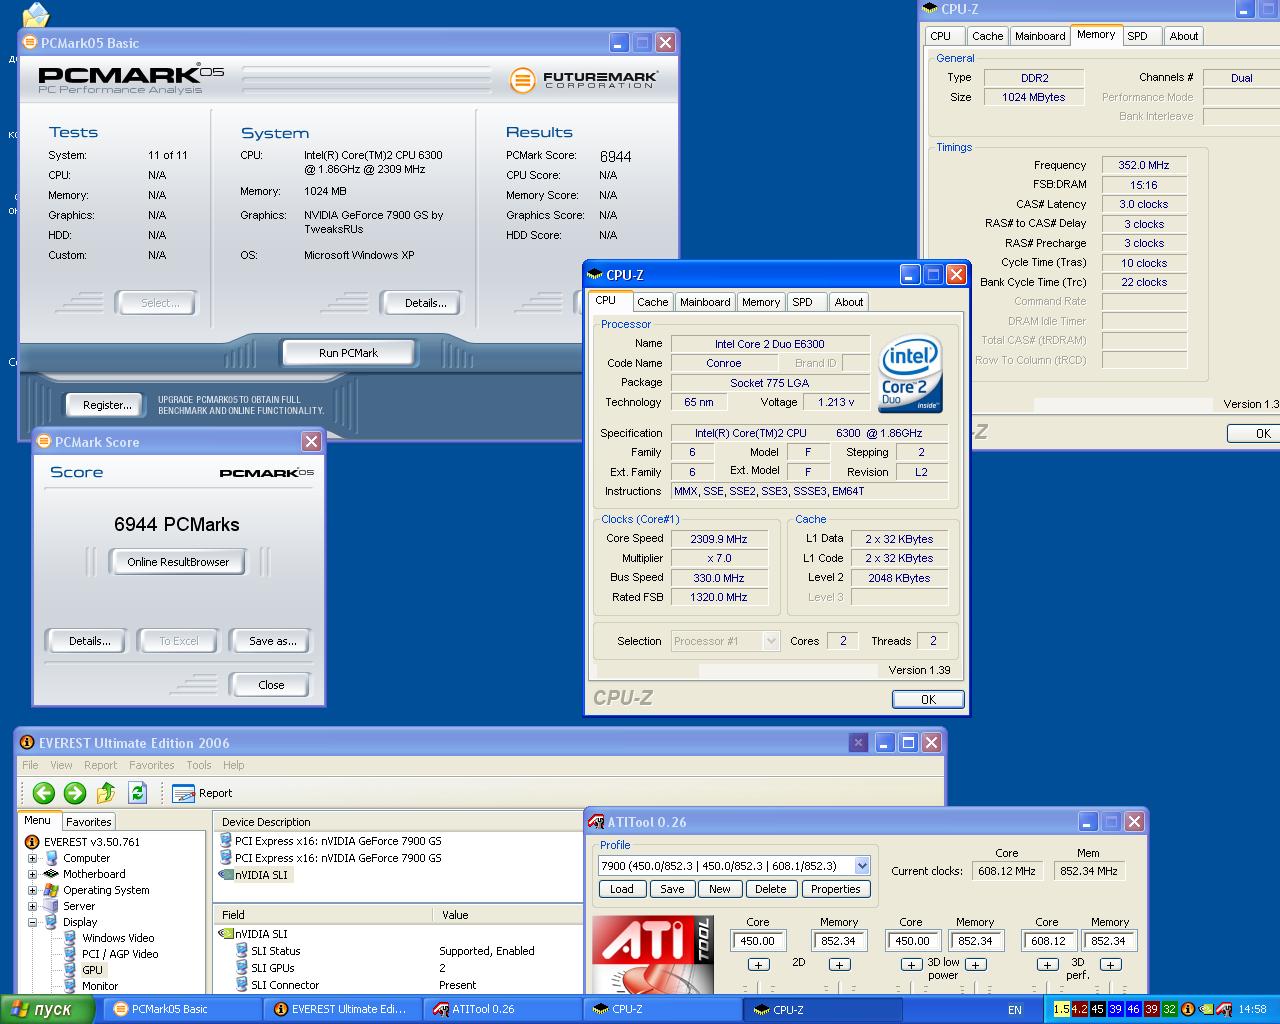Open the ATITool tray icon
The height and width of the screenshot is (1024, 1280).
pyautogui.click(x=1226, y=1009)
